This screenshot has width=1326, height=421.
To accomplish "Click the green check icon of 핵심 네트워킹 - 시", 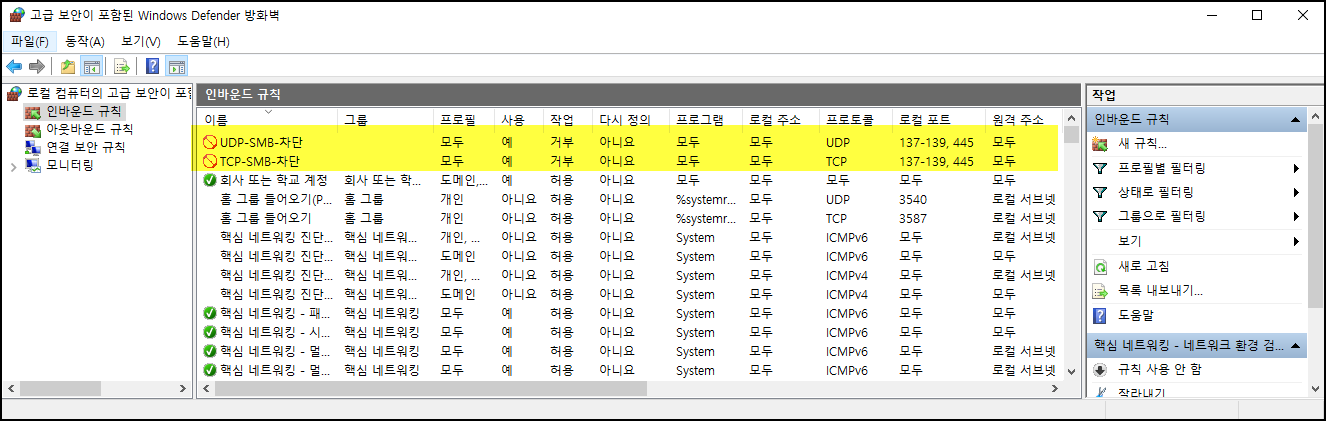I will pyautogui.click(x=210, y=332).
